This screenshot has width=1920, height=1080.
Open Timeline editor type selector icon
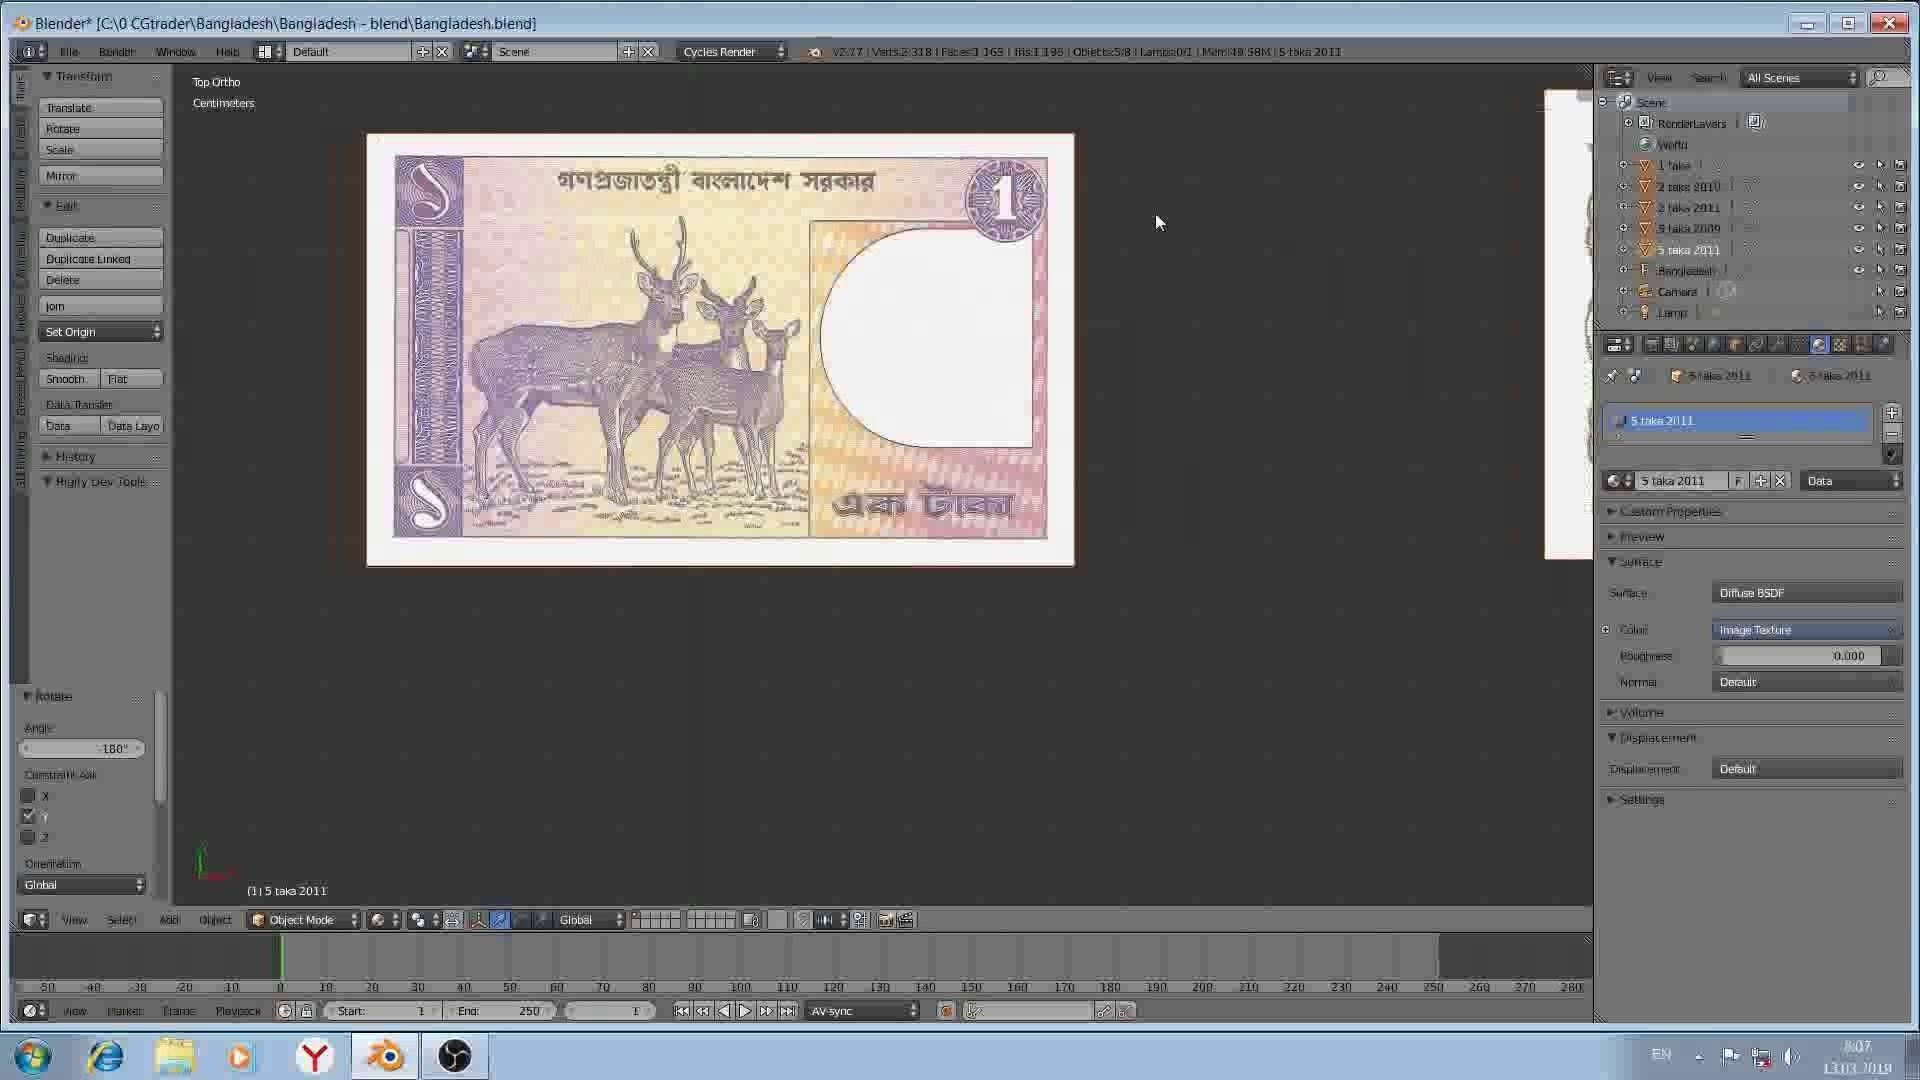[x=33, y=1011]
